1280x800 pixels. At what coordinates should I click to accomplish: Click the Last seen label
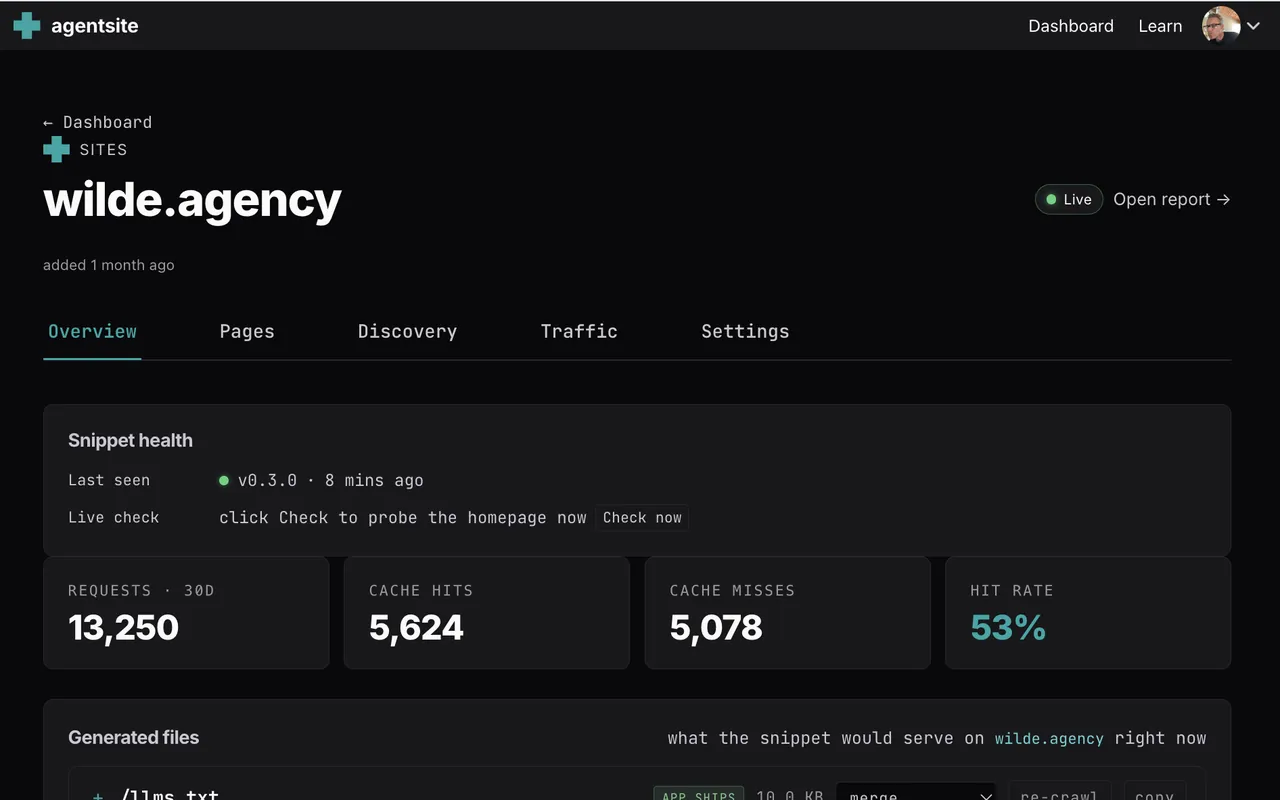[109, 480]
